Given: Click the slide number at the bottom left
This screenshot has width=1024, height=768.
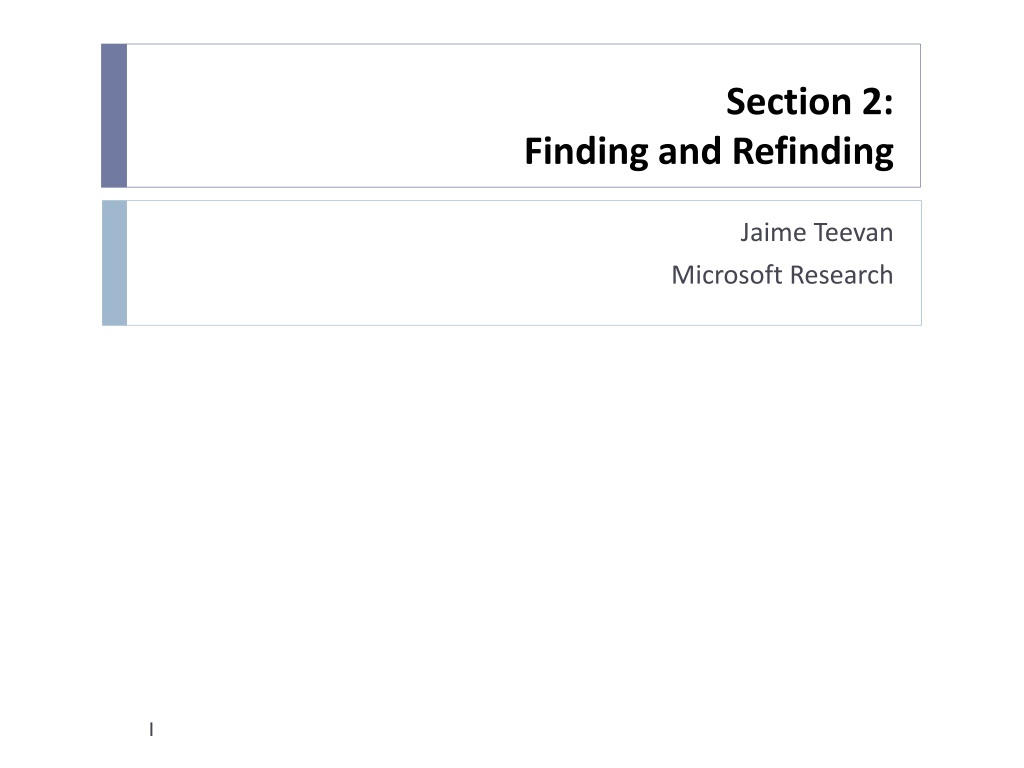Looking at the screenshot, I should click(x=152, y=729).
